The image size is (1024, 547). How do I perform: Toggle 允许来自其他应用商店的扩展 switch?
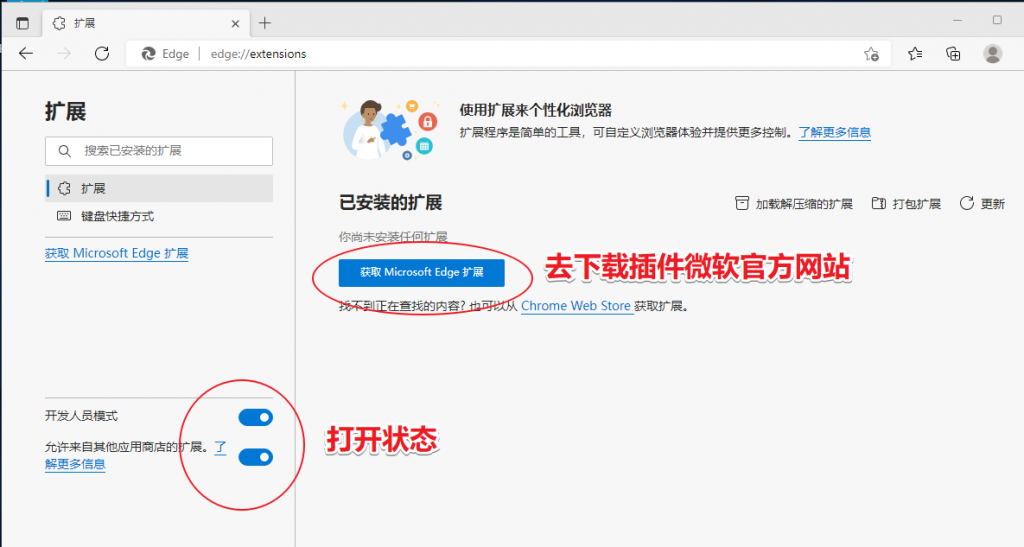[255, 457]
